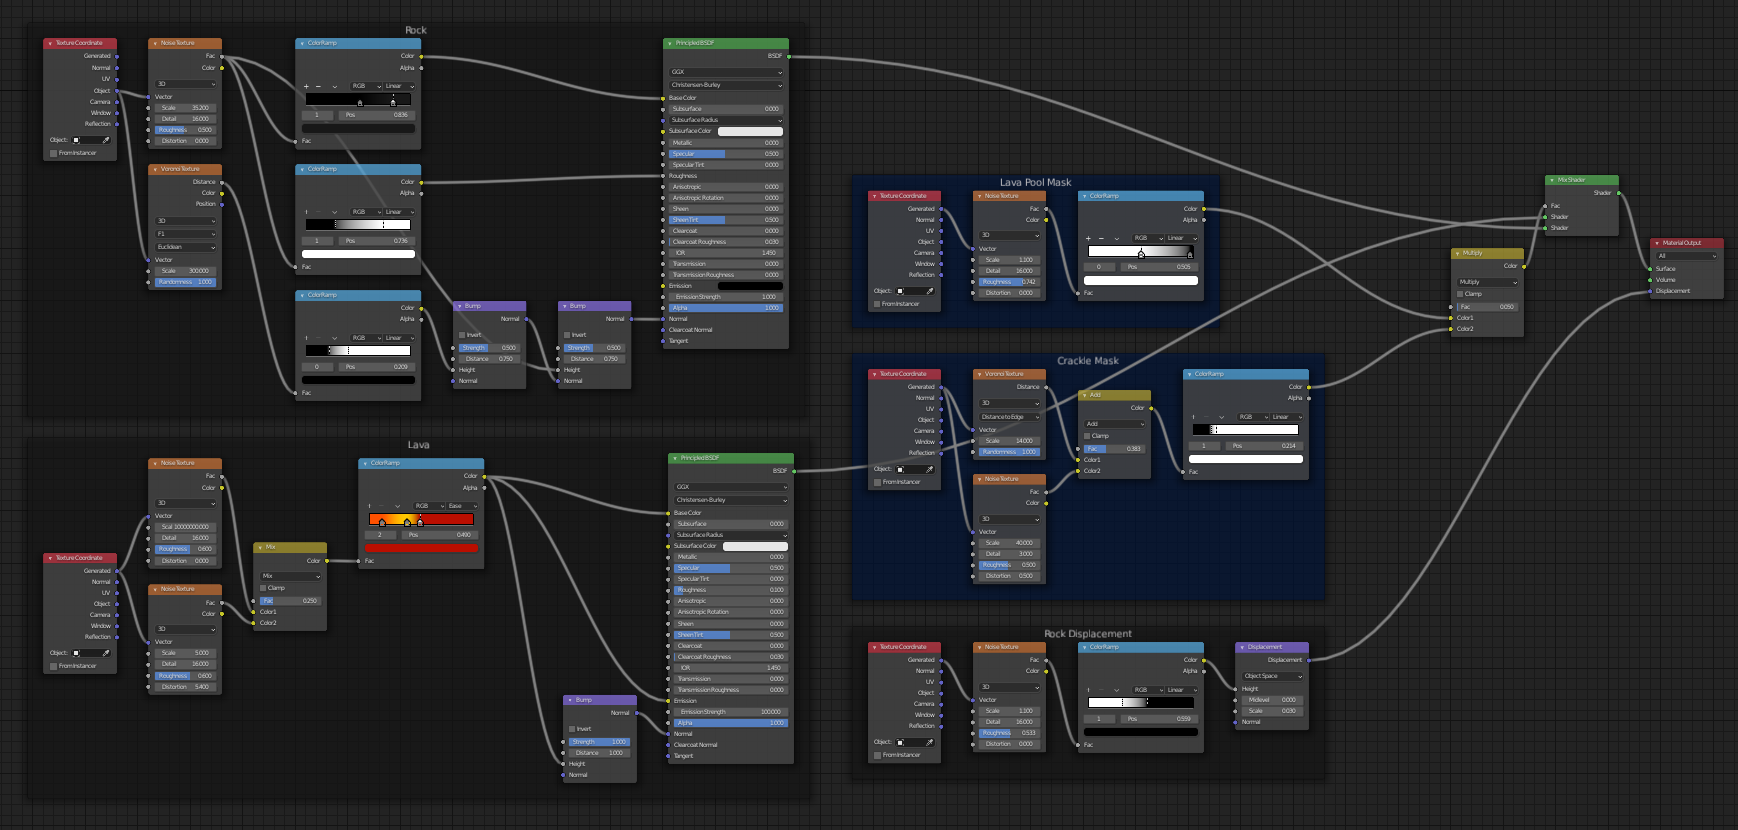Select the Crackle Mask frame label

click(x=1088, y=361)
